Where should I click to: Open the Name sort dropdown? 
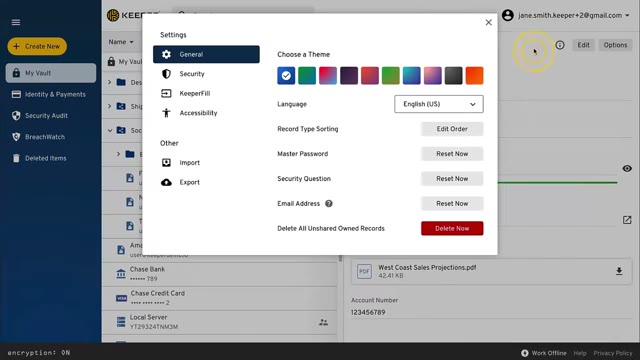click(x=121, y=42)
